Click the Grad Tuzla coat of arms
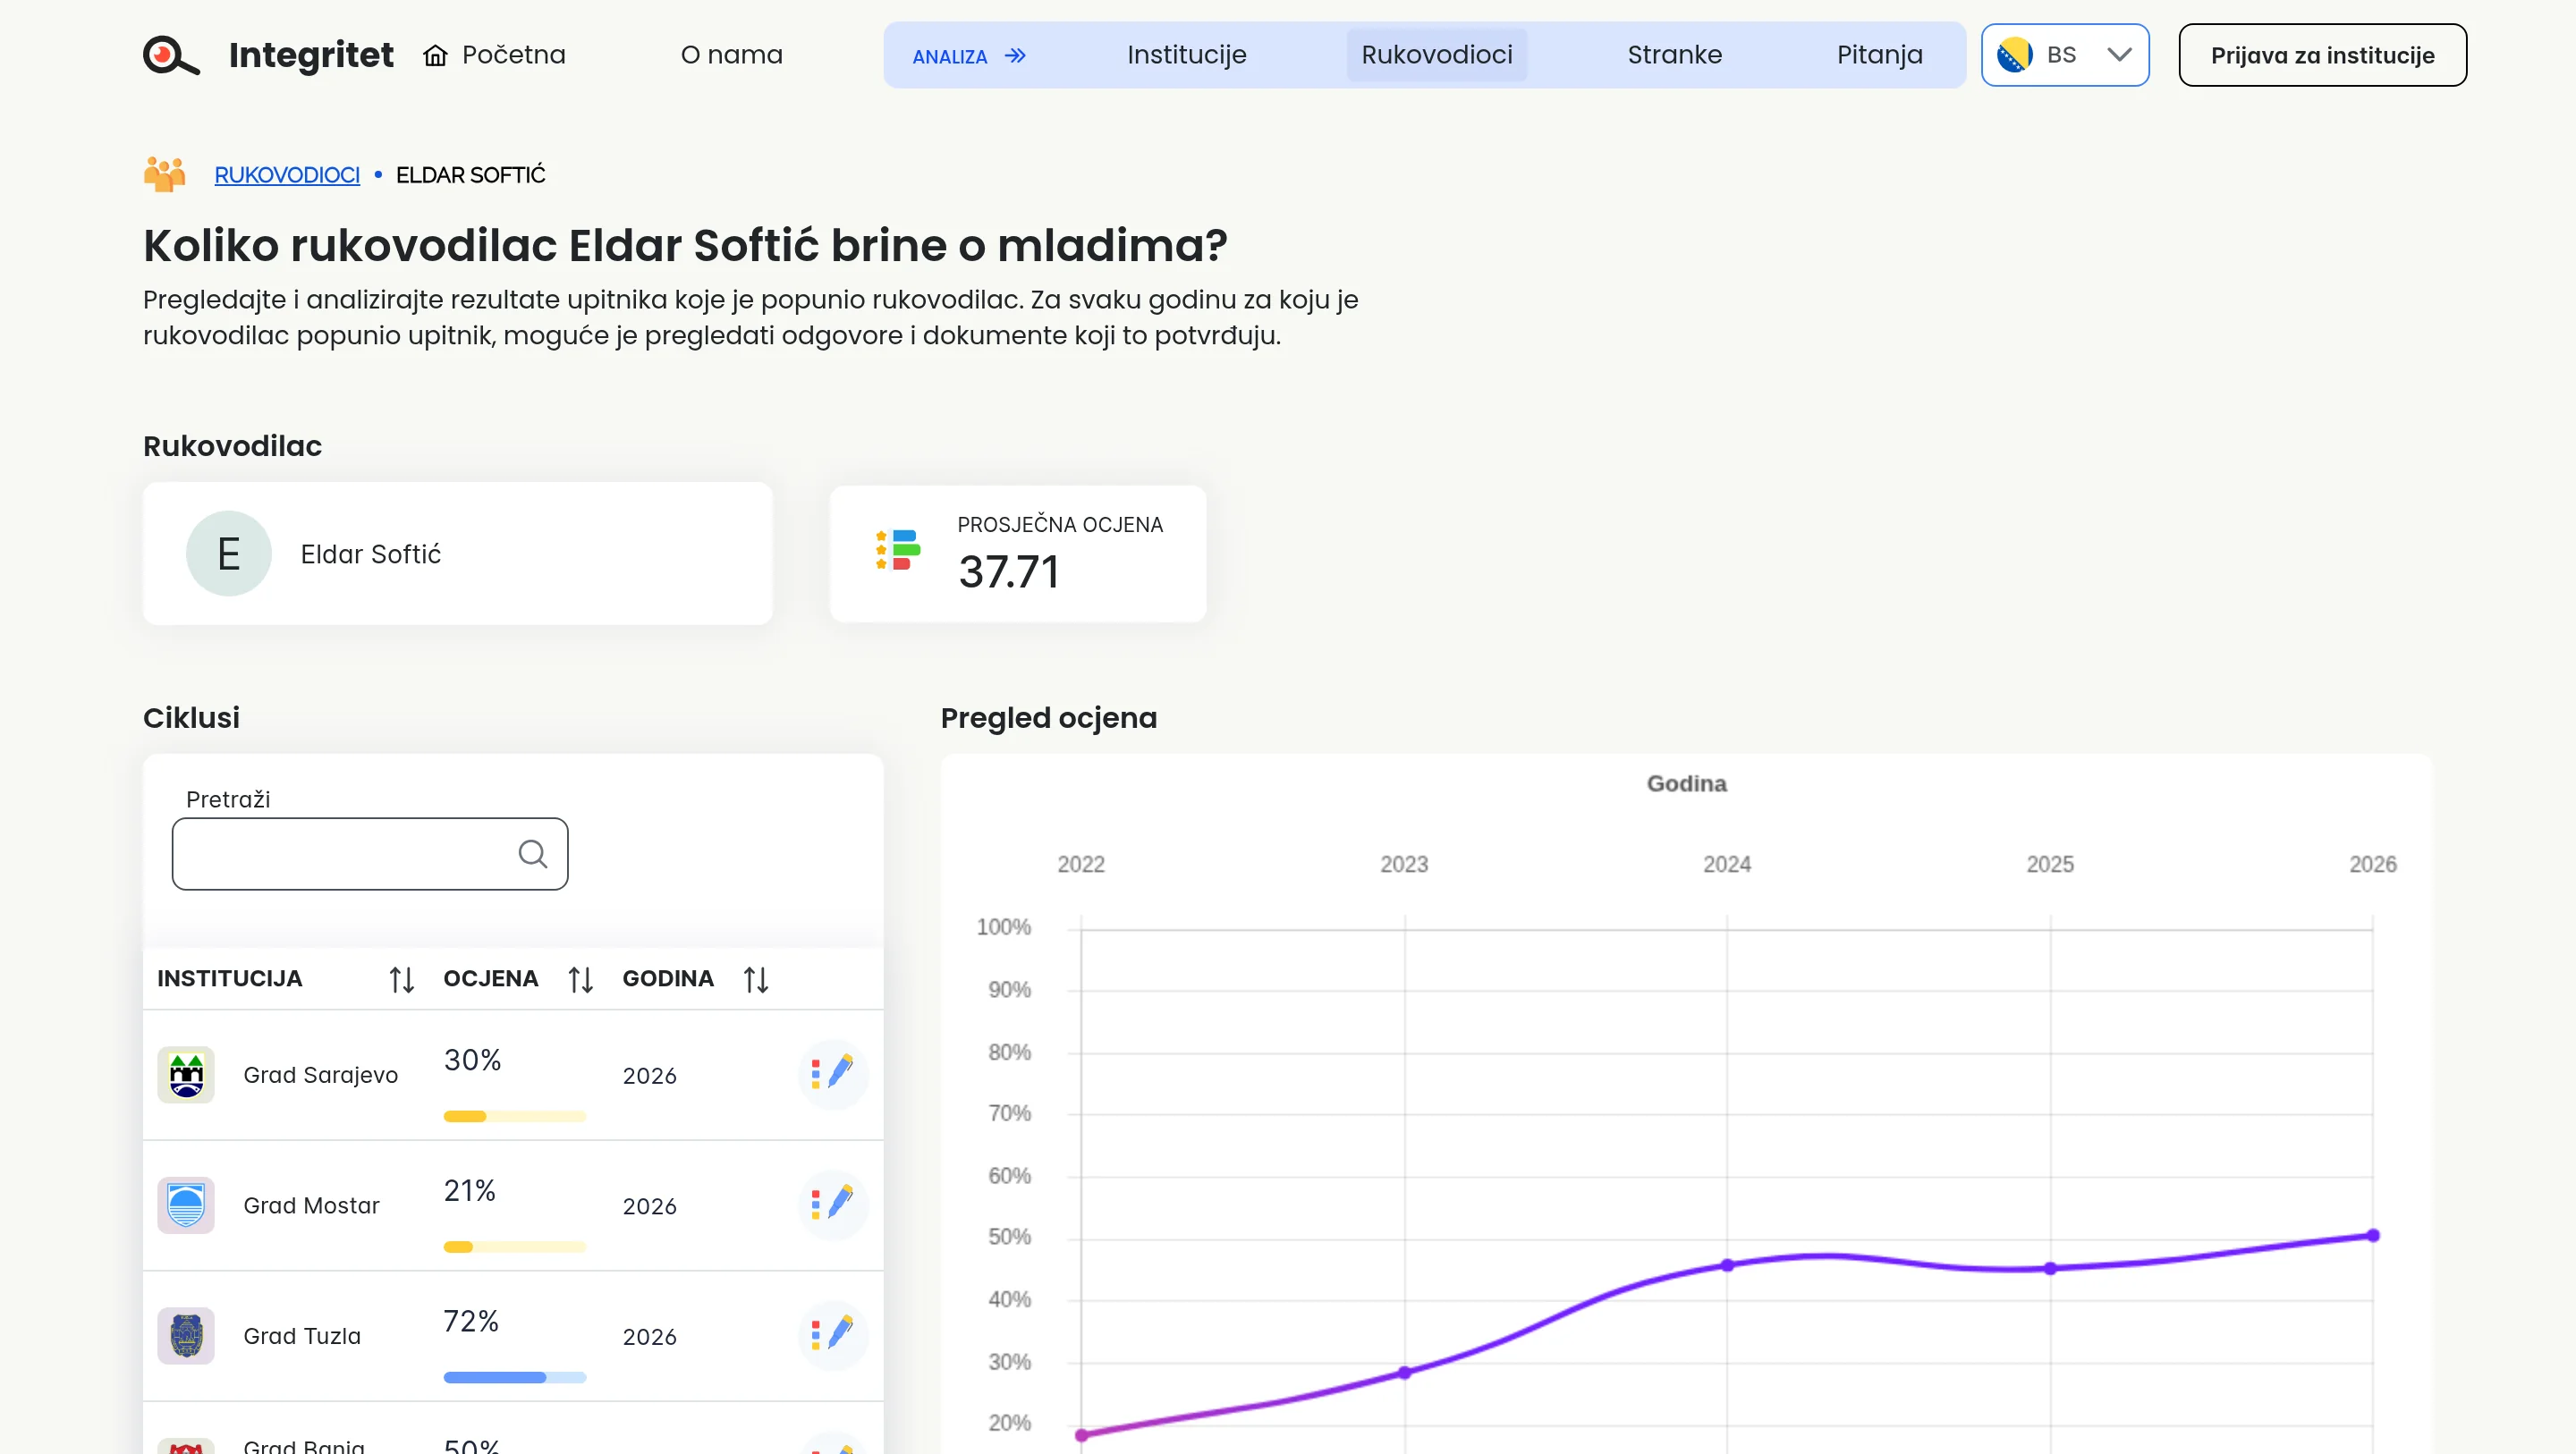Screen dimensions: 2576x1454 (186, 1336)
